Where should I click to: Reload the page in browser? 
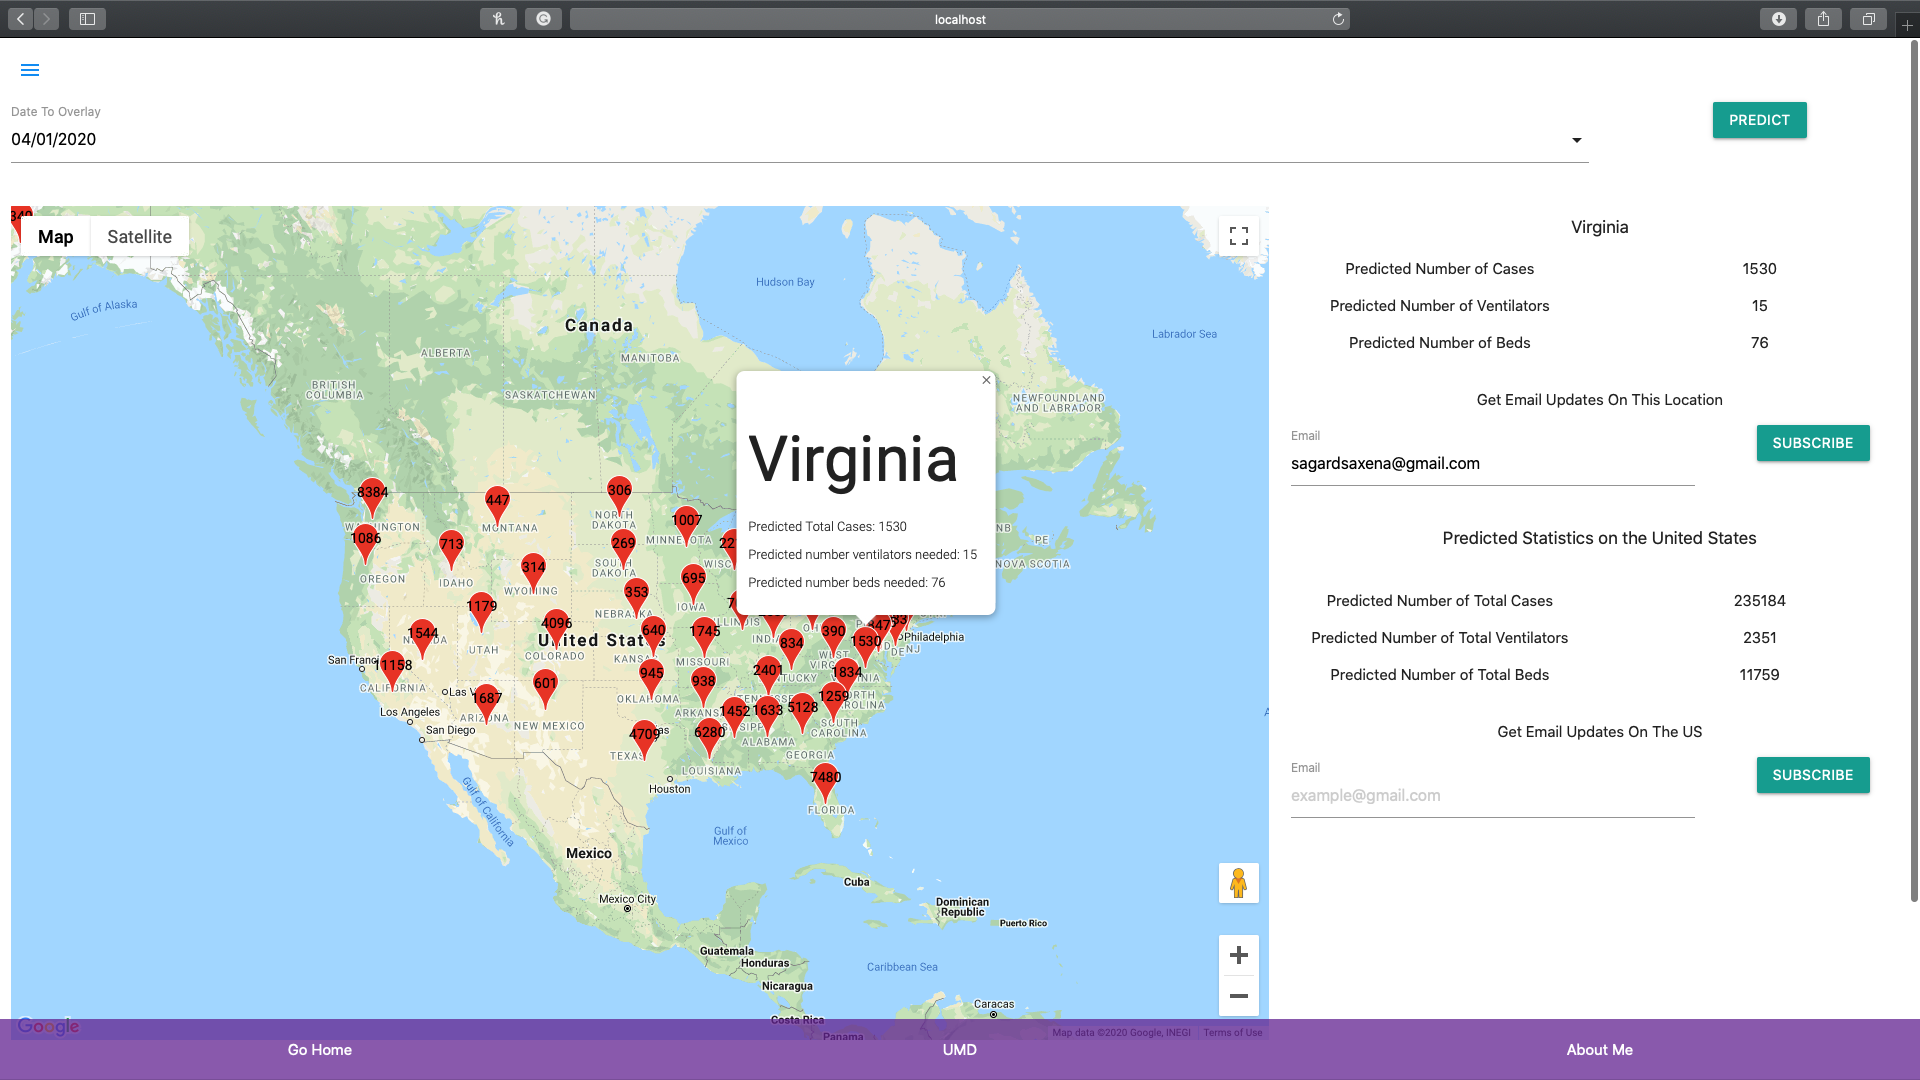[x=1338, y=19]
